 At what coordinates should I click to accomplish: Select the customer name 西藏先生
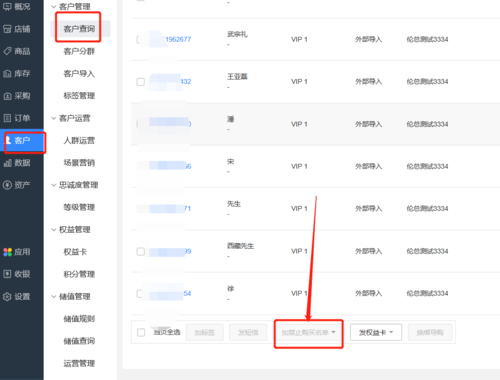tap(240, 246)
